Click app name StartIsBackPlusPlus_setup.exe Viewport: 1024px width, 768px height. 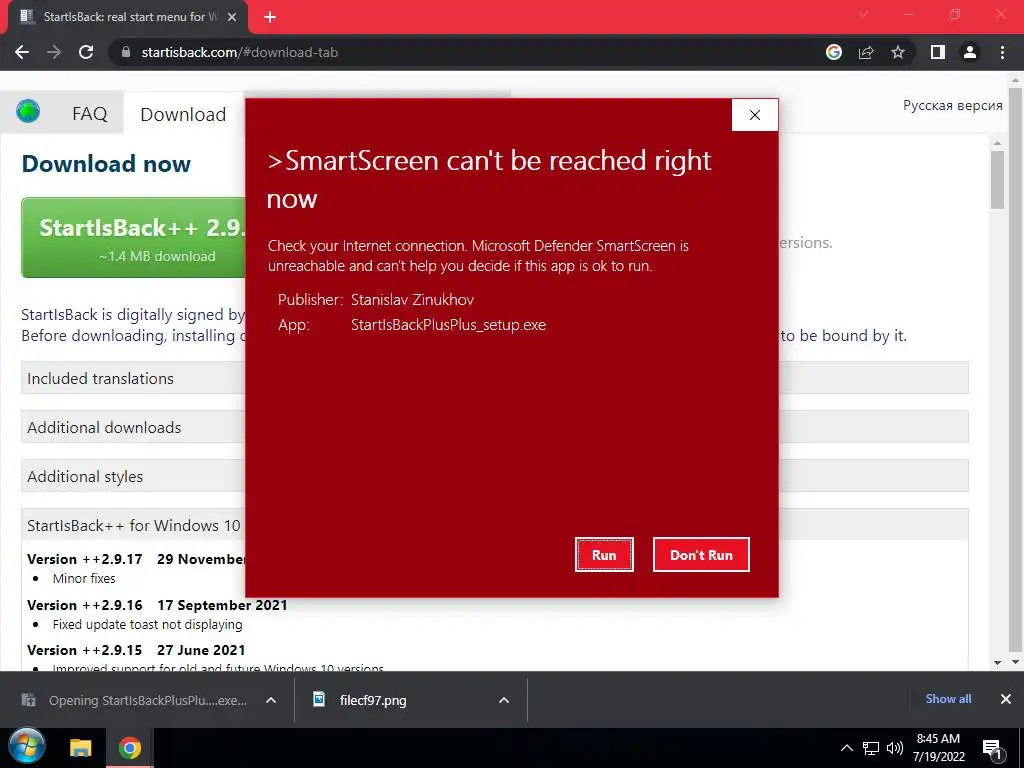(448, 325)
